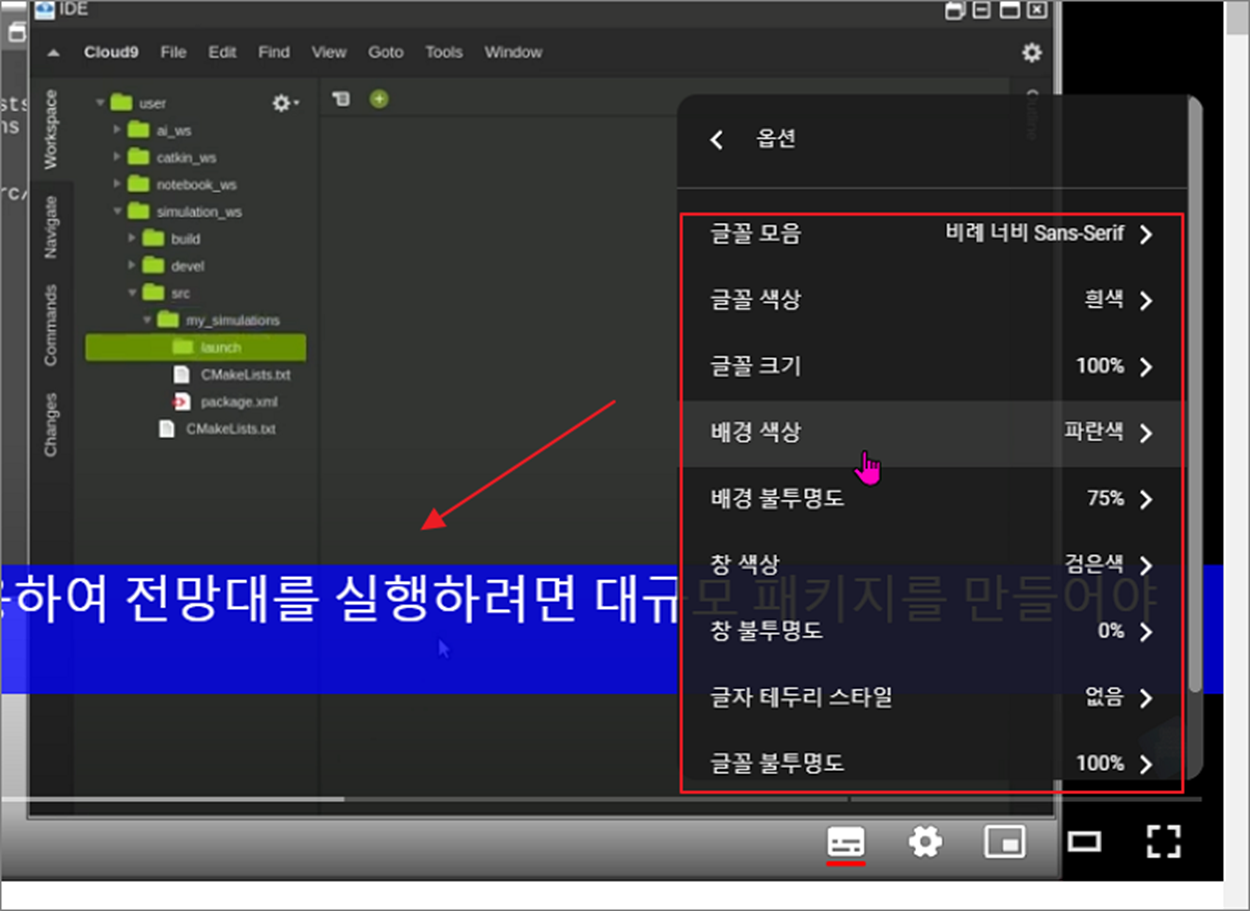
Task: Open the Goto menu in the IDE
Action: [x=385, y=52]
